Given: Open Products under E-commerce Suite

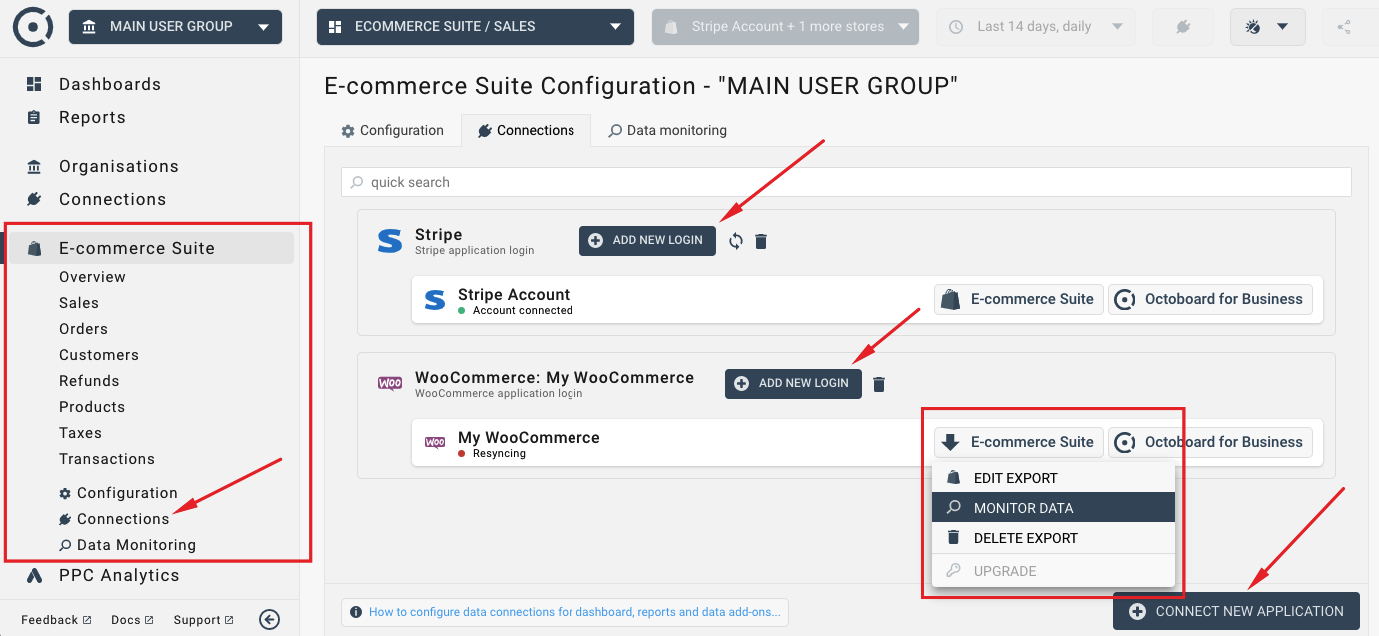Looking at the screenshot, I should coord(92,407).
